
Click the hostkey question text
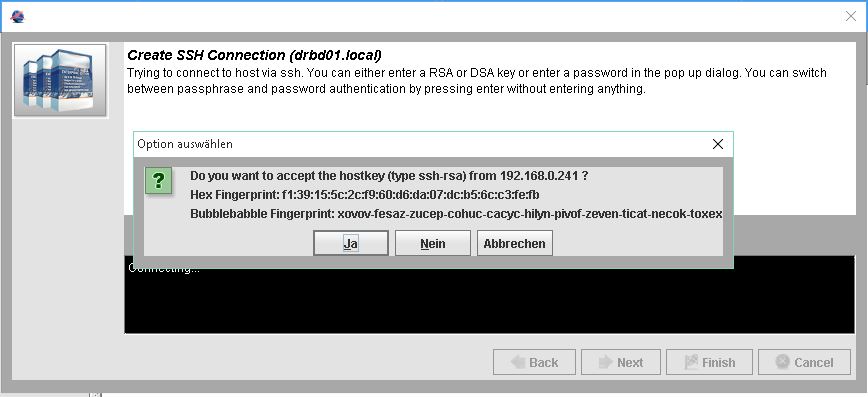[x=389, y=176]
